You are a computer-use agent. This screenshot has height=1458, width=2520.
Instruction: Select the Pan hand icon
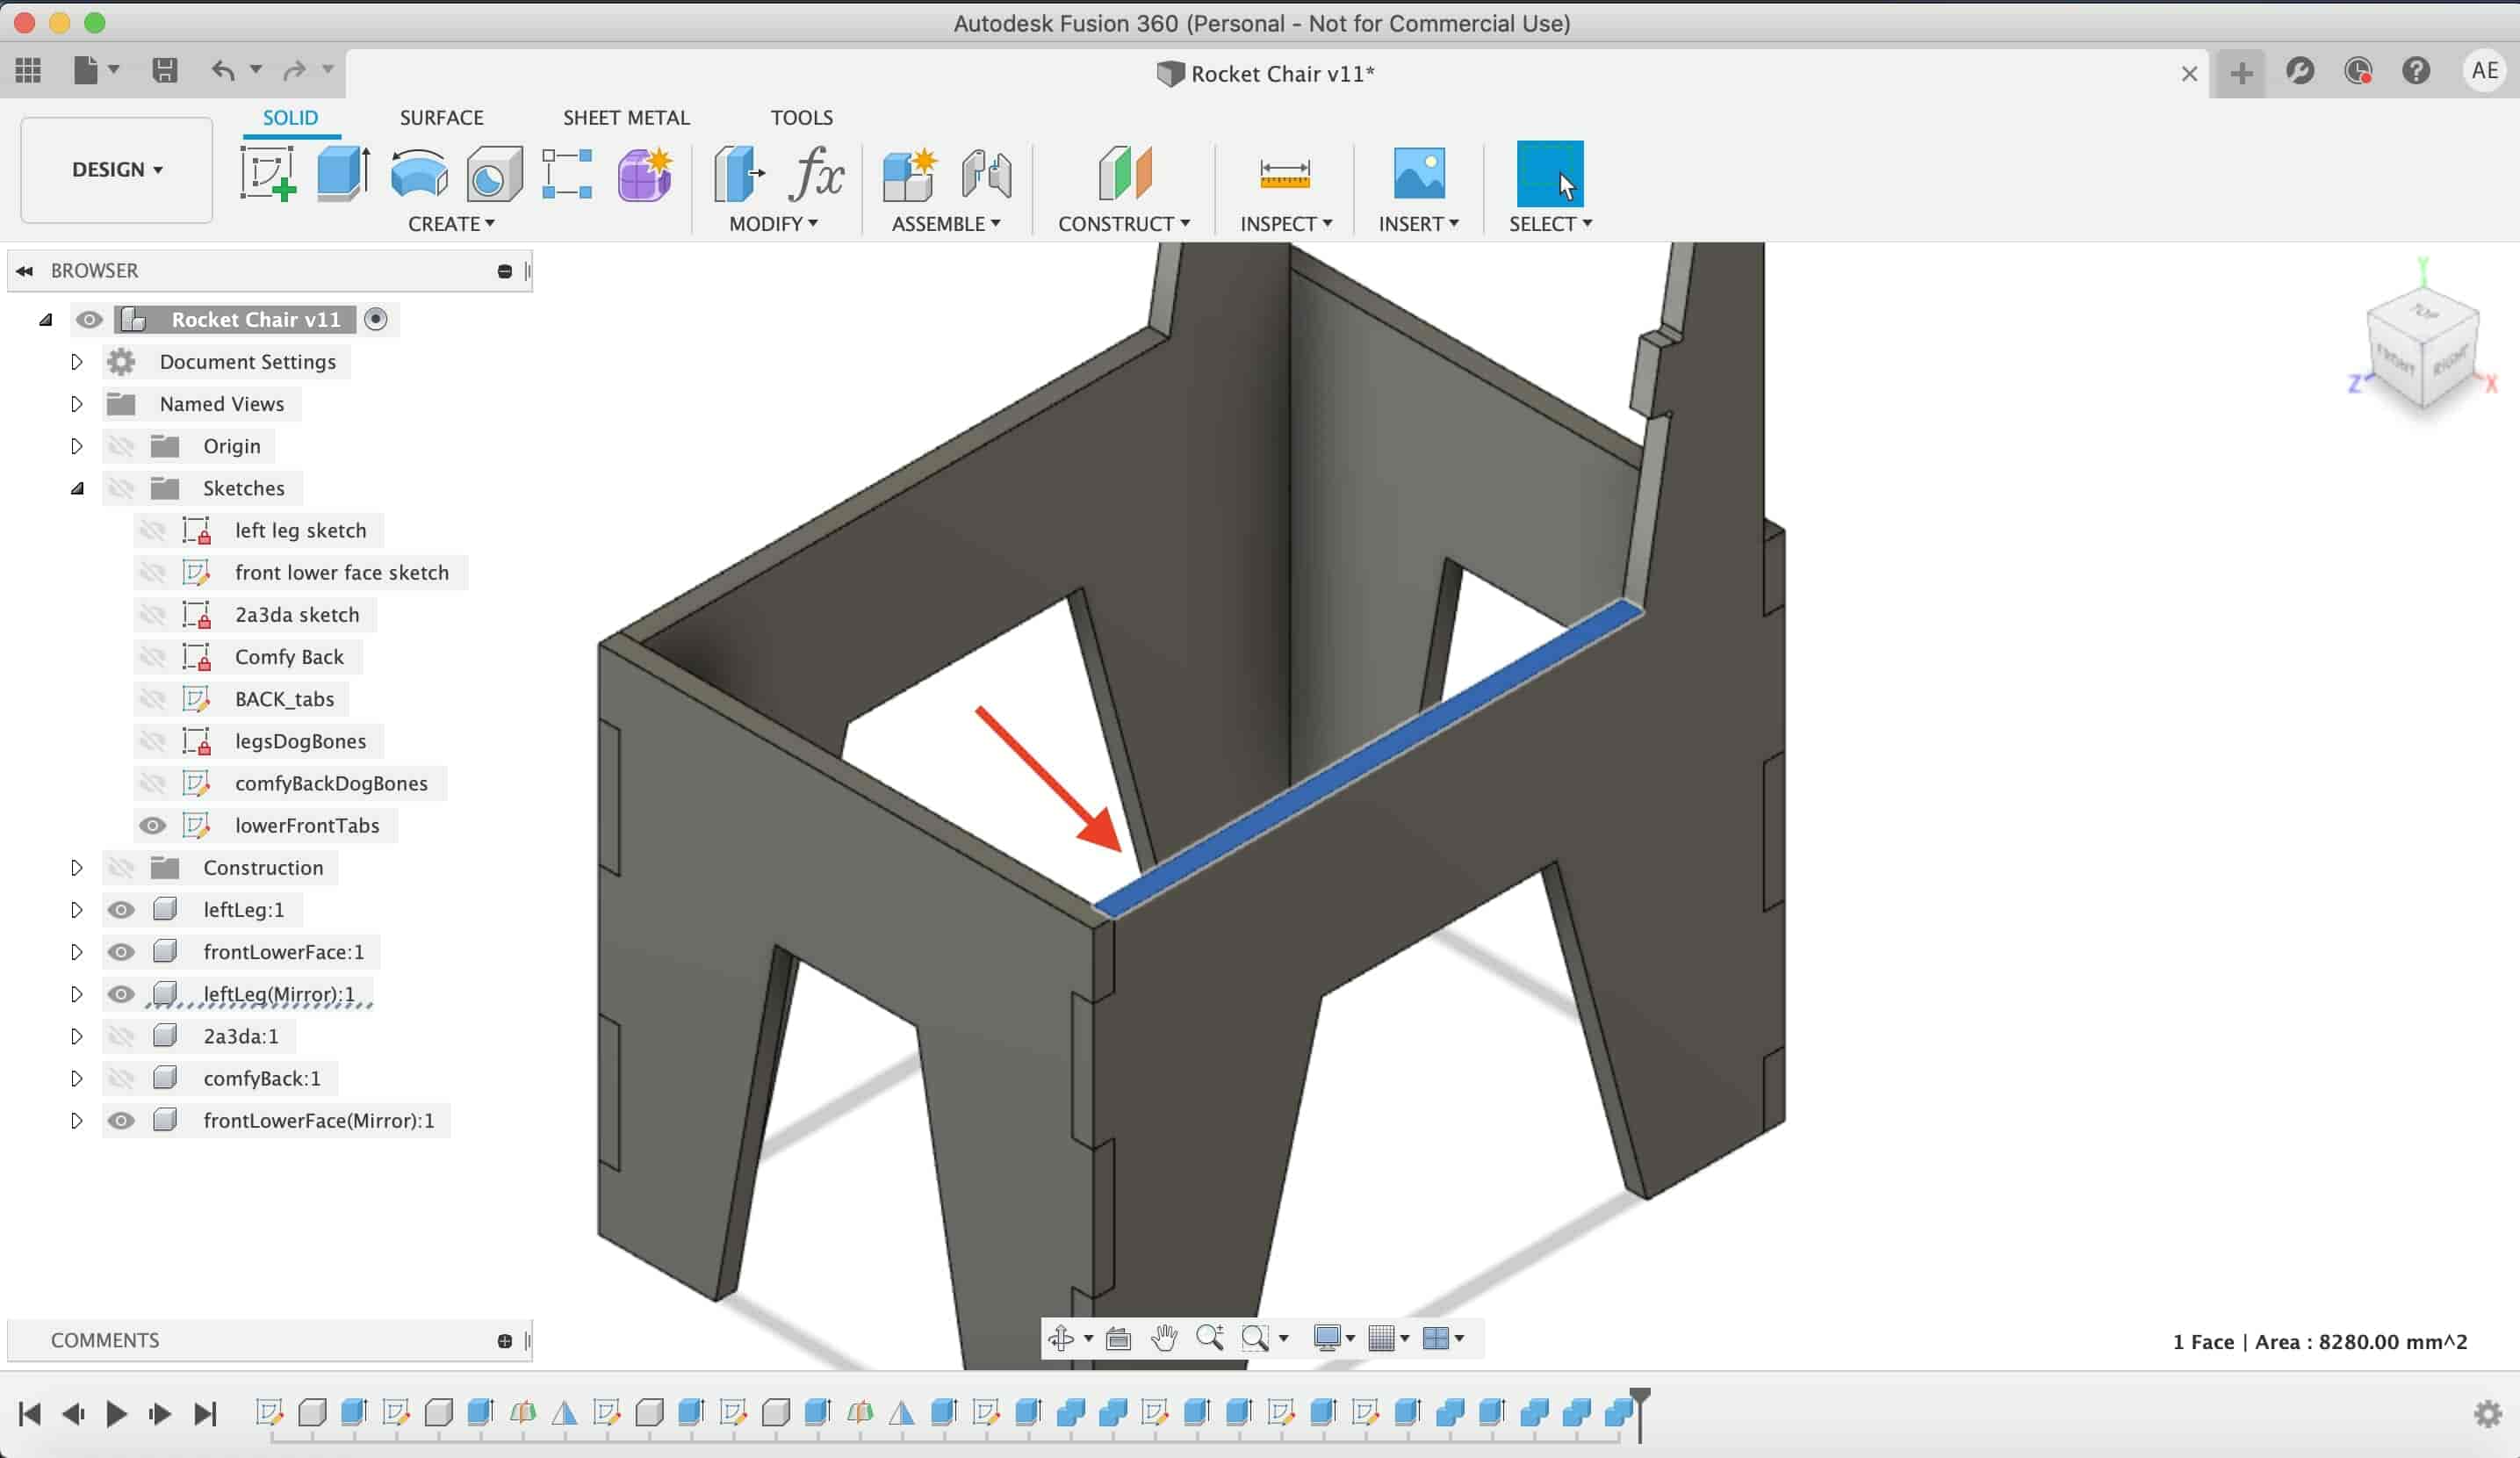click(1163, 1338)
